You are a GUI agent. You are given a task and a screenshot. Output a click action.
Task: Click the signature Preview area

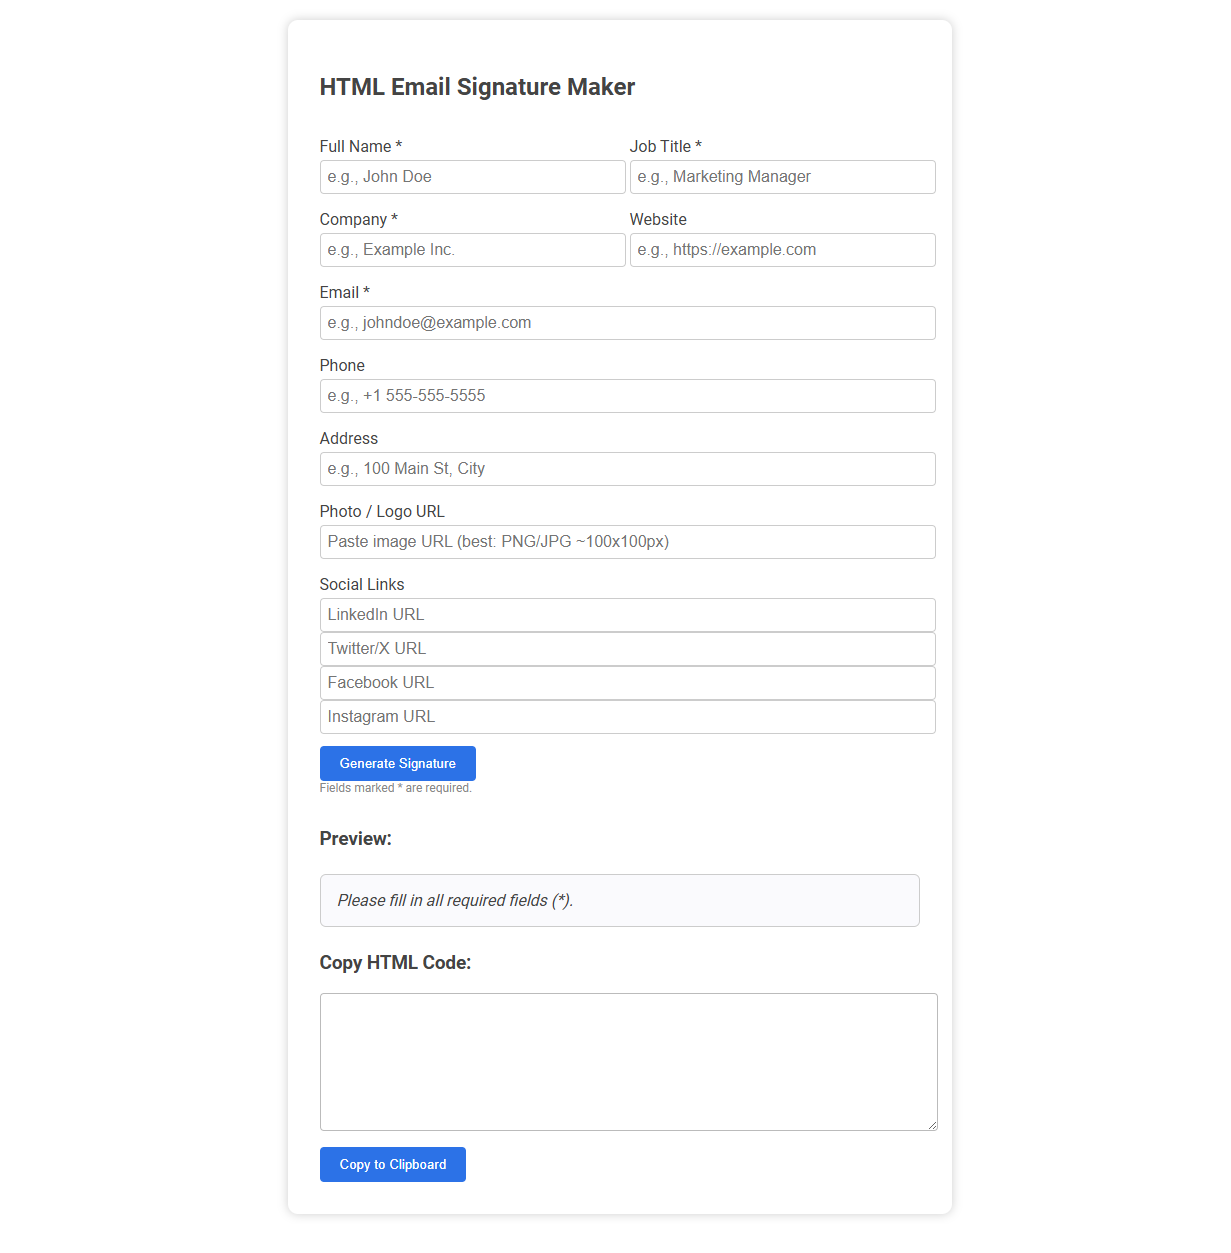pos(619,900)
